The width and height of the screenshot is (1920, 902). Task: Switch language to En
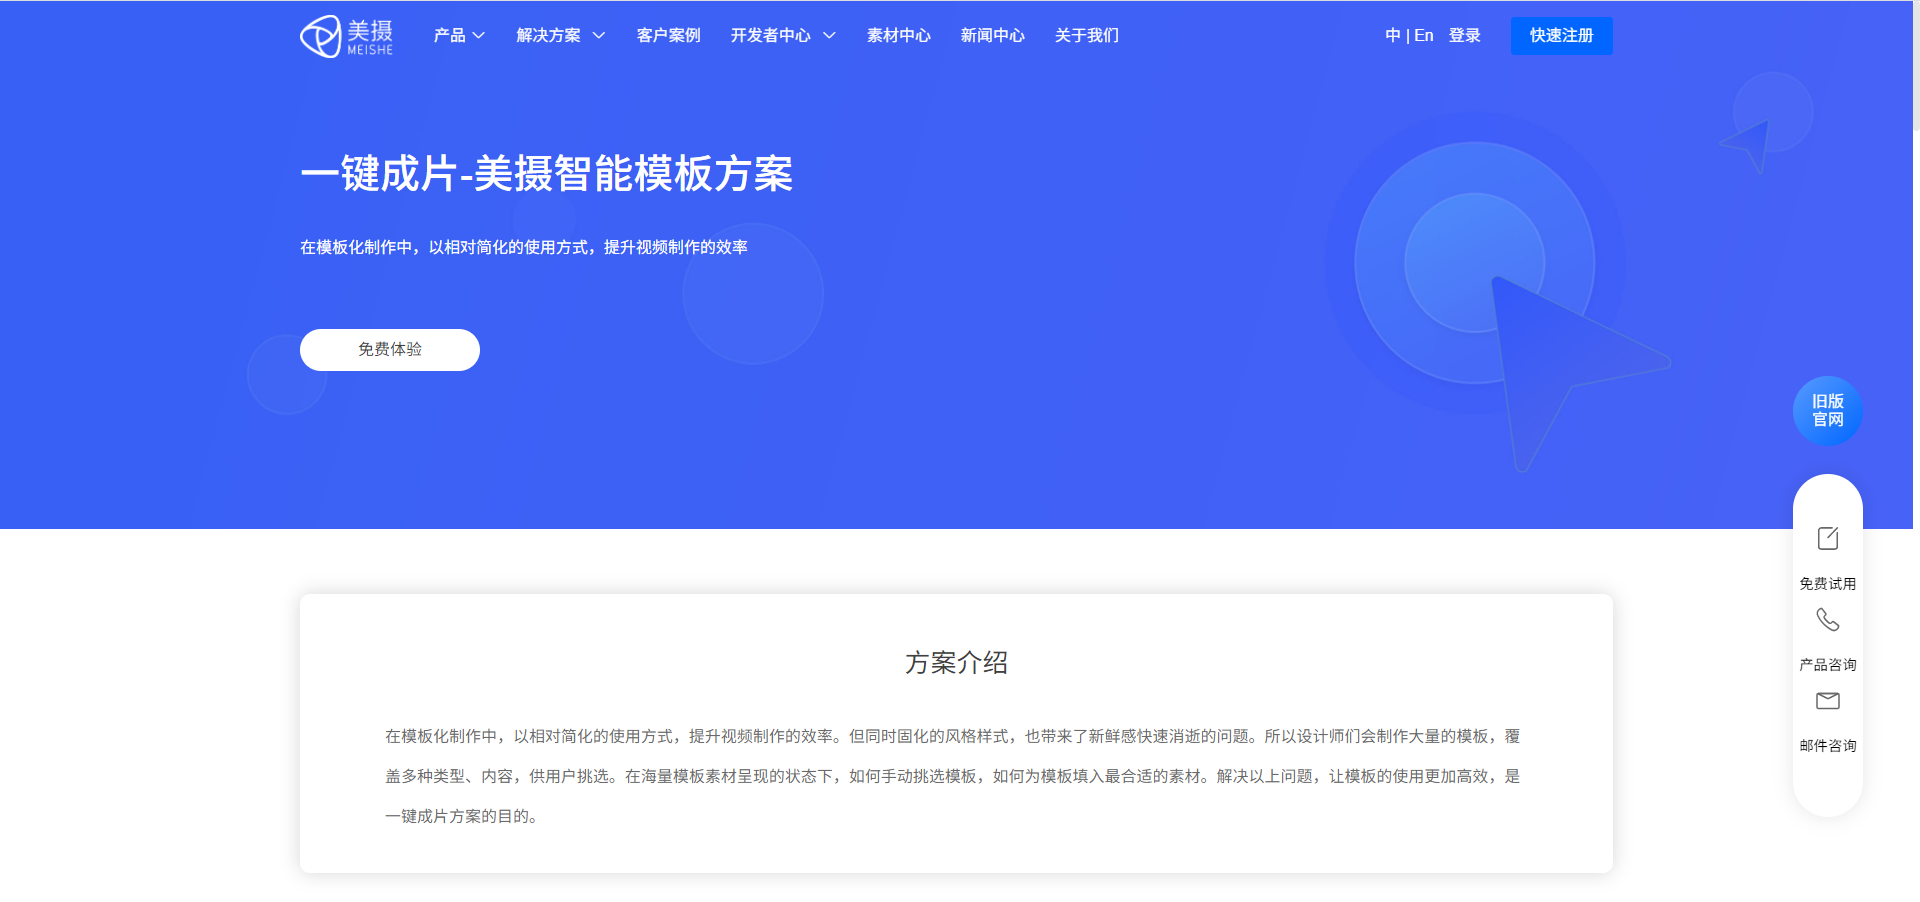tap(1424, 35)
